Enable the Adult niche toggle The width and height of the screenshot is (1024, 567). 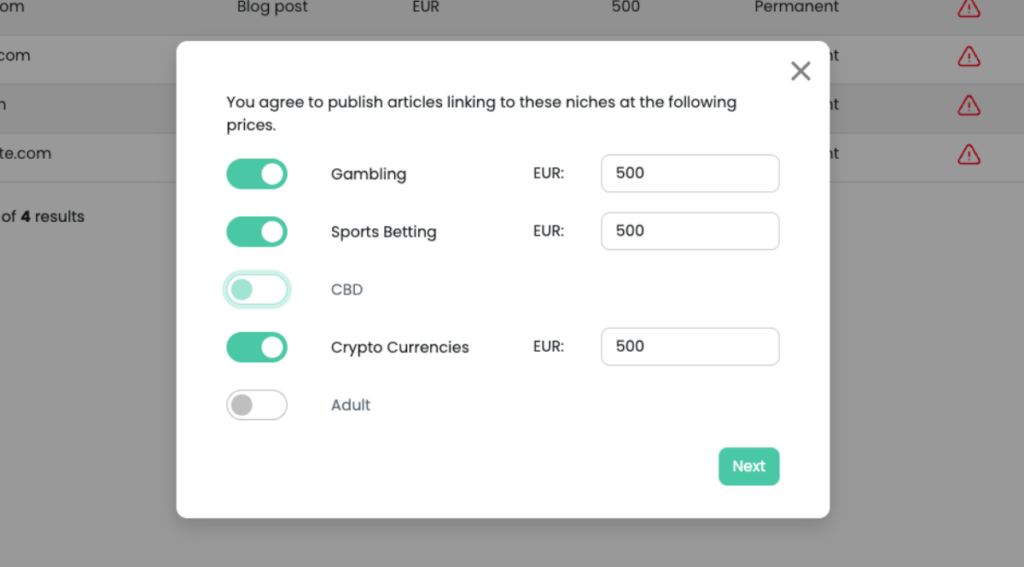pyautogui.click(x=257, y=405)
